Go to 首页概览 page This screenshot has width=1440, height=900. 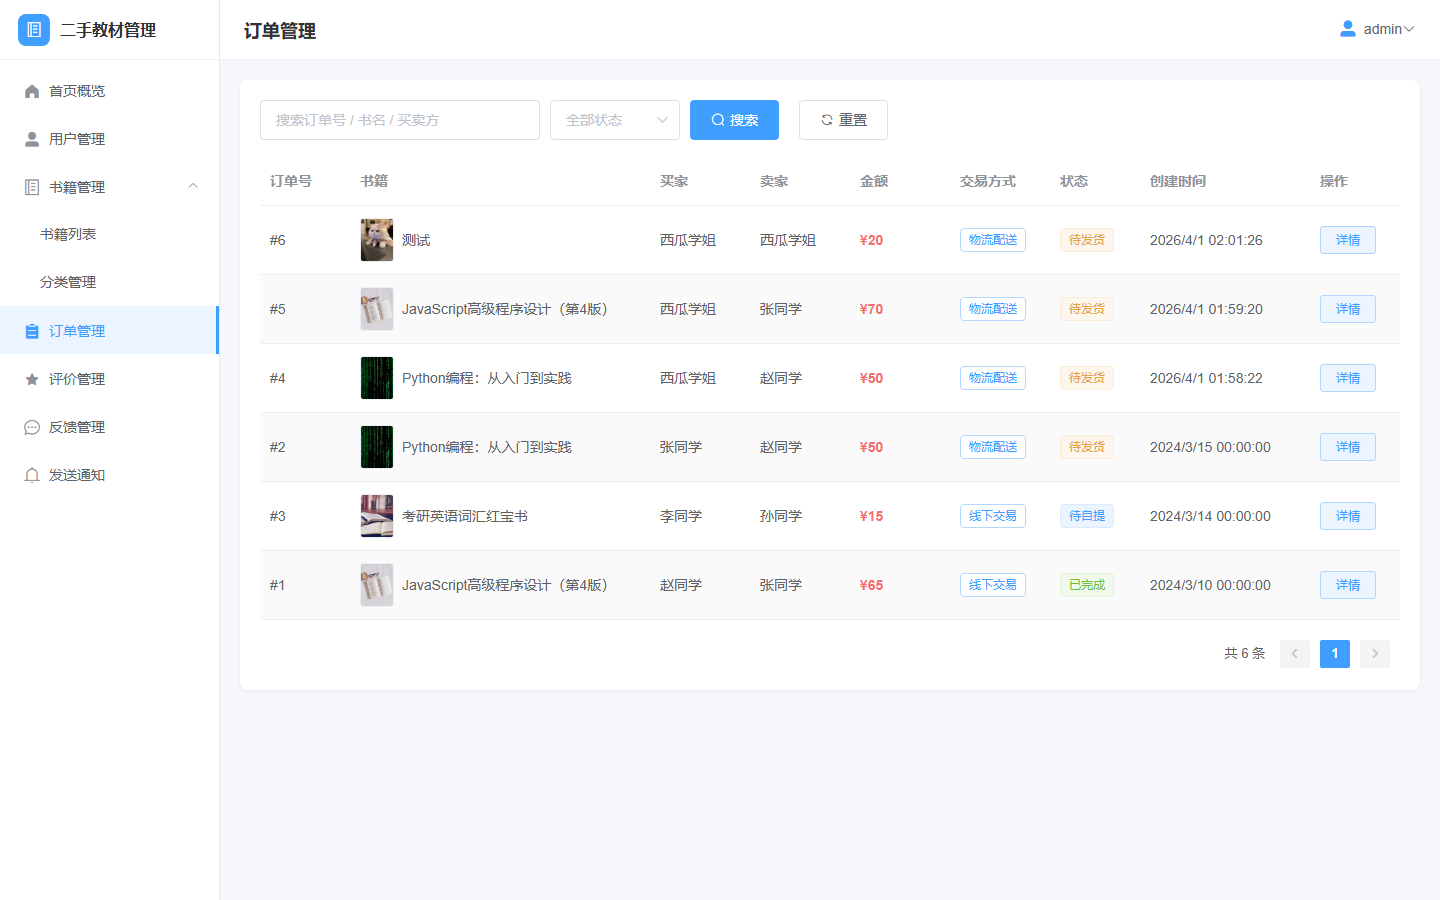click(109, 91)
